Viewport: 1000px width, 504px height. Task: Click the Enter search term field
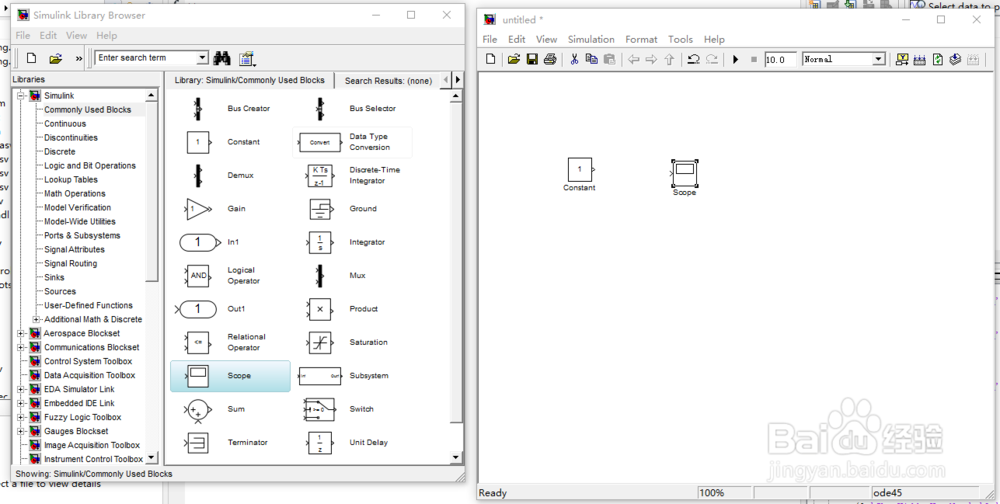click(x=146, y=58)
